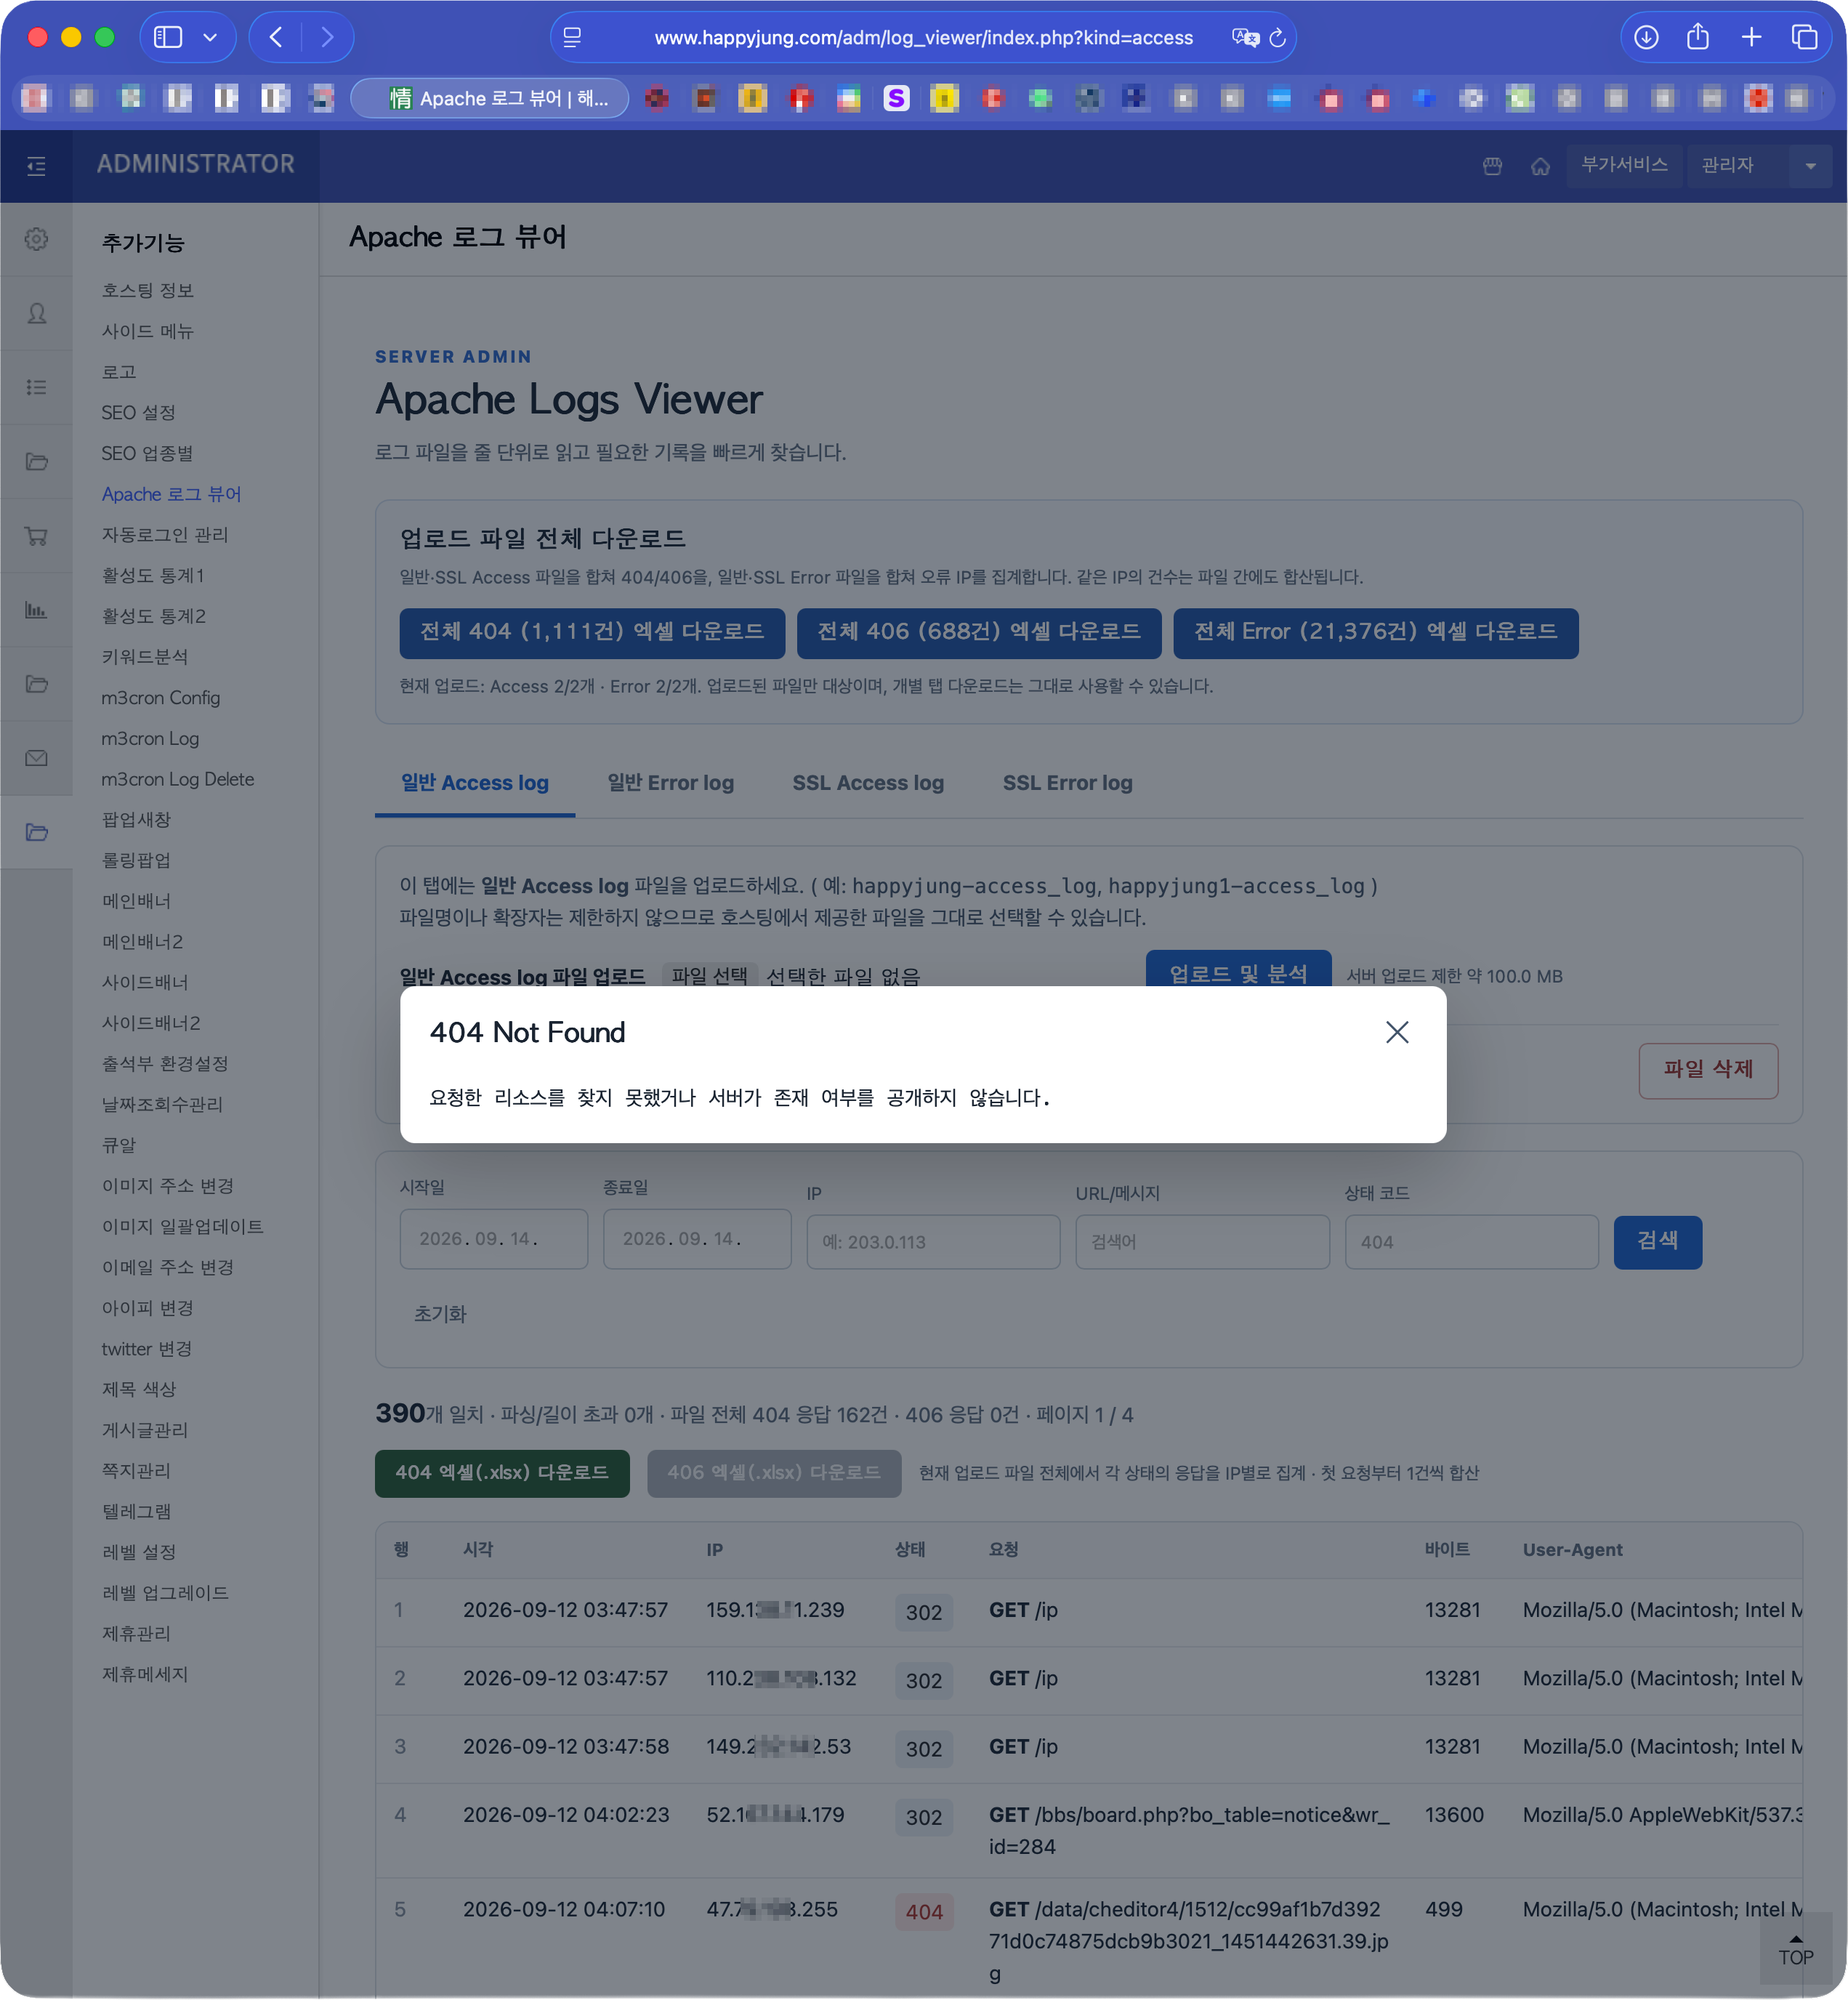Click the Safari address bar URL
The width and height of the screenshot is (1848, 2000).
click(923, 37)
